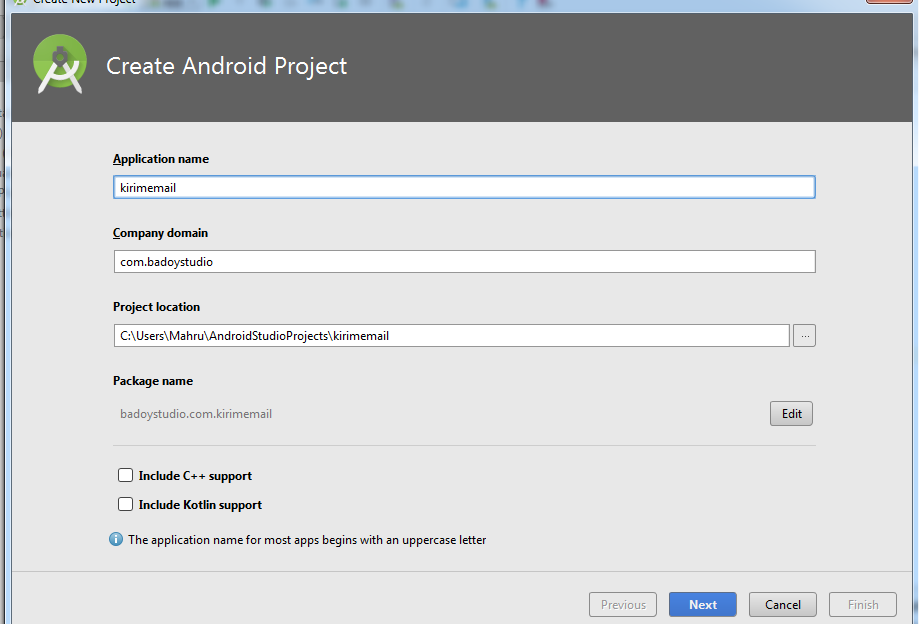Click the Create Android Project heading
919x624 pixels.
point(227,67)
